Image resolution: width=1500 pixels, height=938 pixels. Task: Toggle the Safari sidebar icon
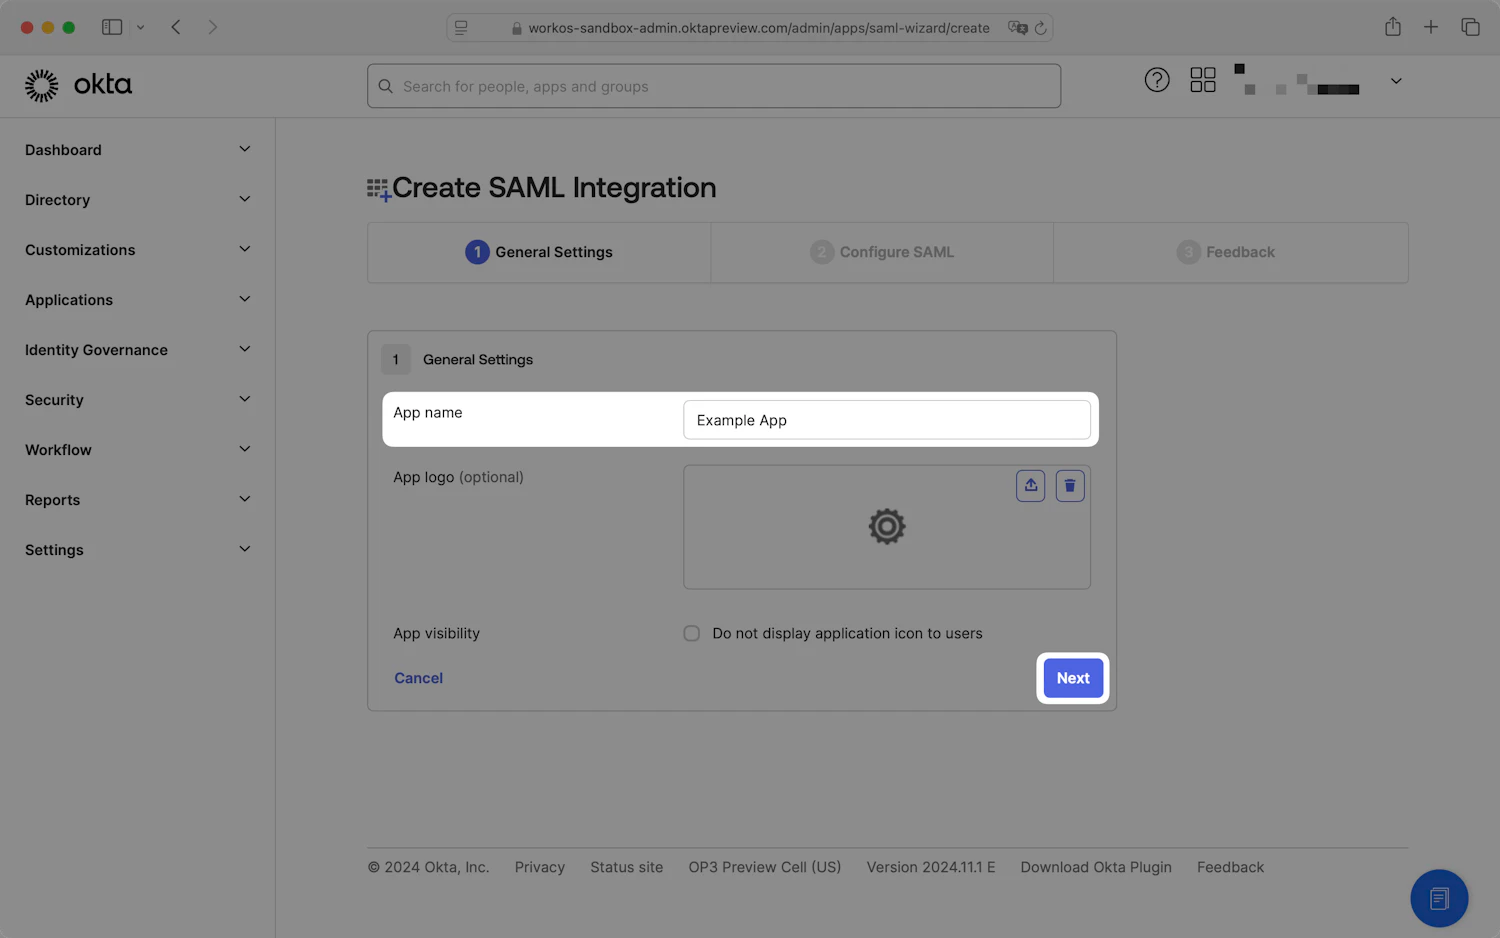click(x=112, y=27)
